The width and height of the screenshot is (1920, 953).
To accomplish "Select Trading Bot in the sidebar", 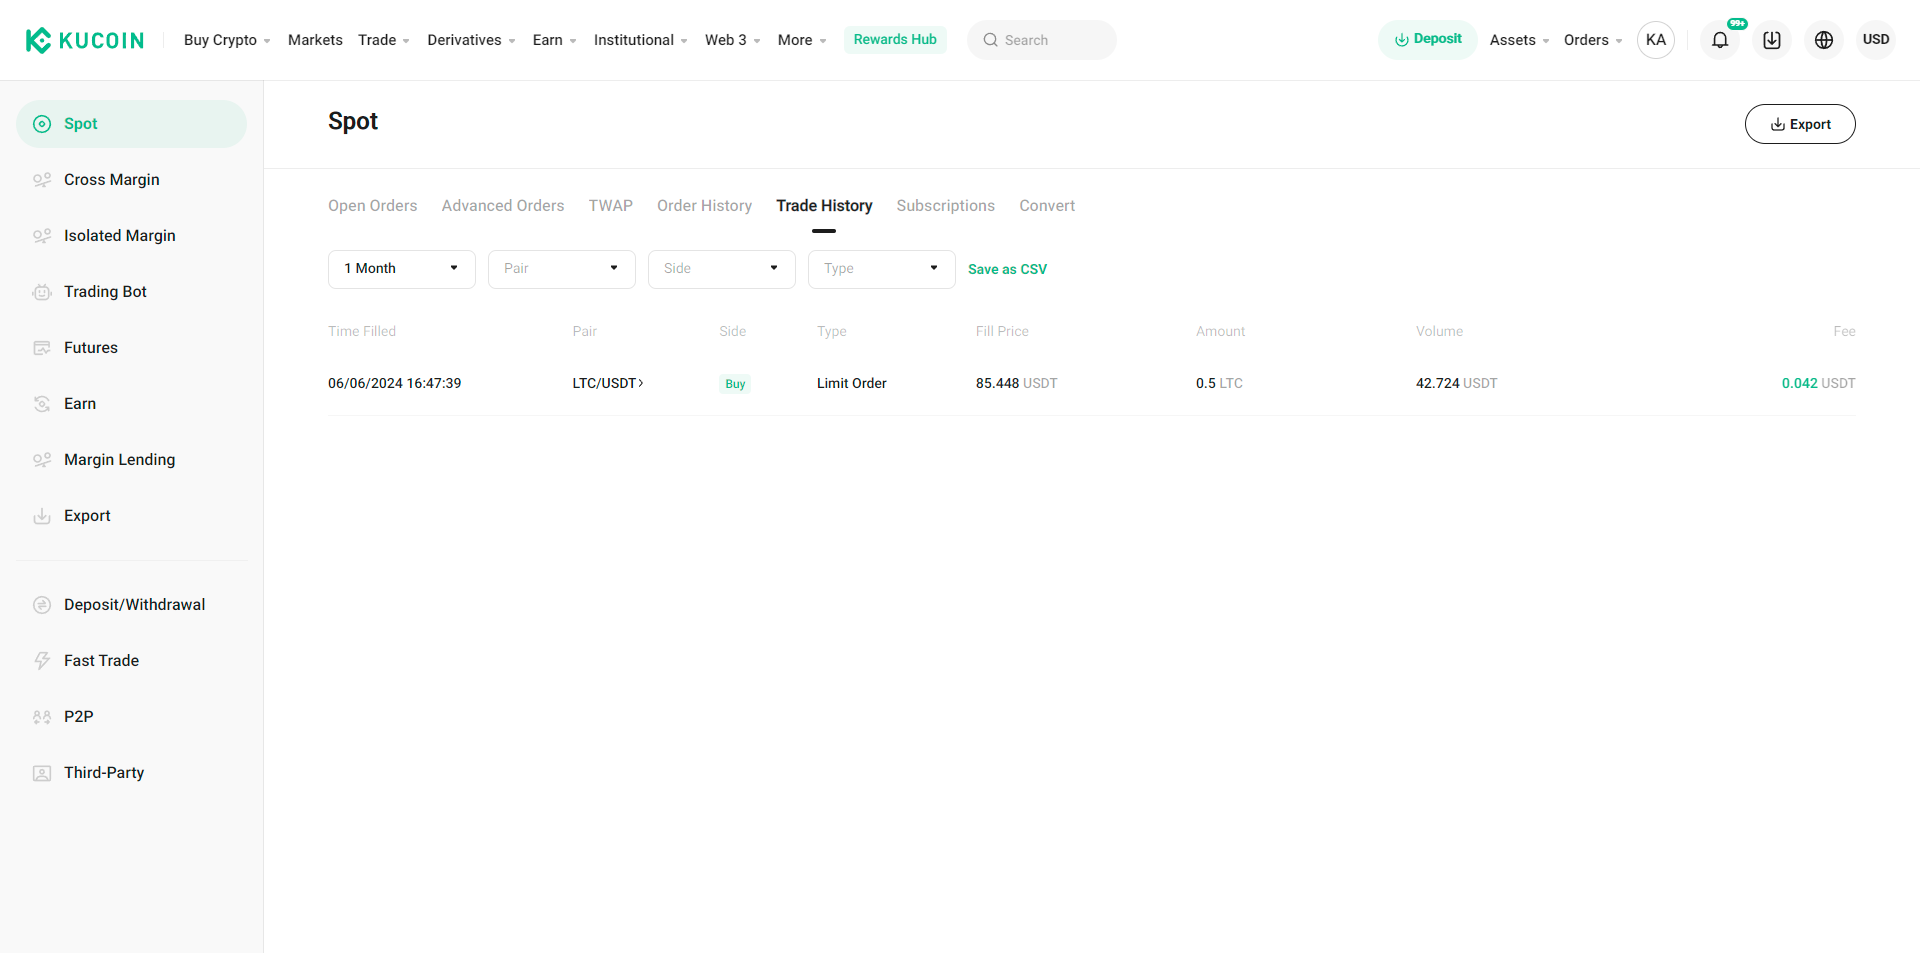I will (104, 291).
